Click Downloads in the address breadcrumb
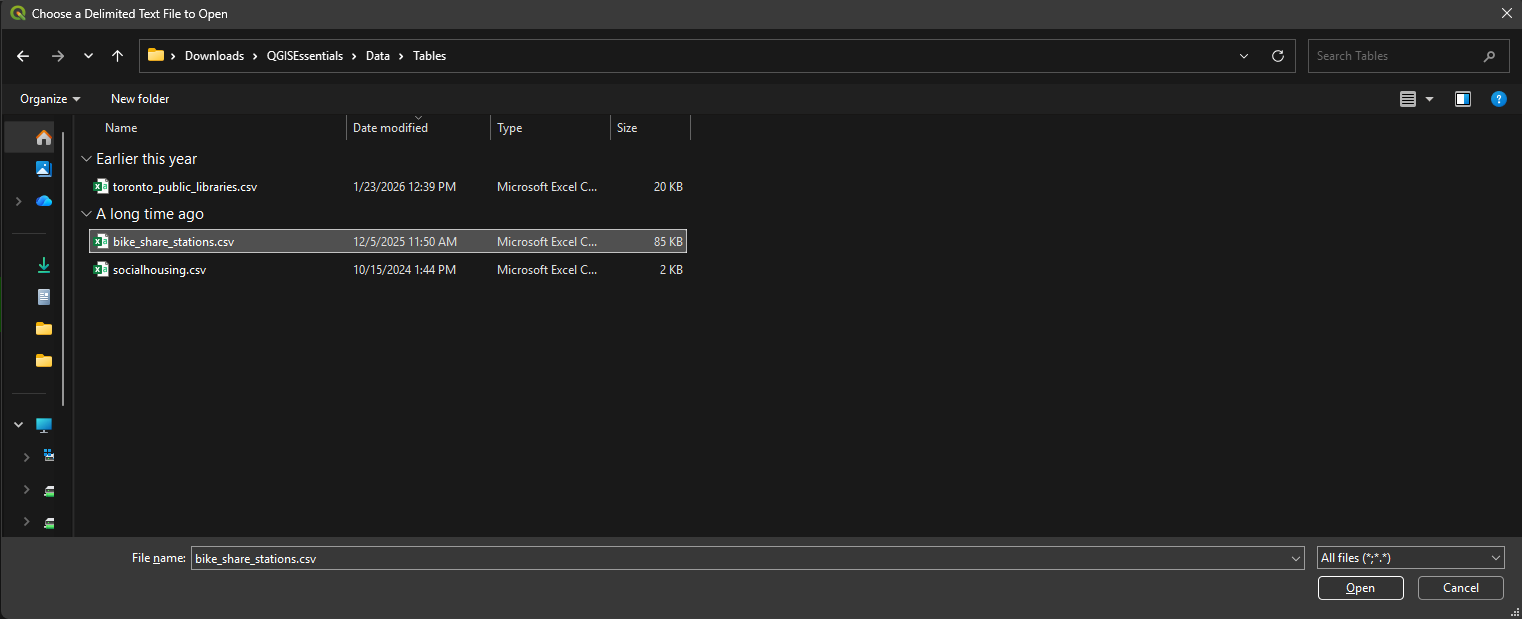Viewport: 1522px width, 619px height. [x=214, y=56]
